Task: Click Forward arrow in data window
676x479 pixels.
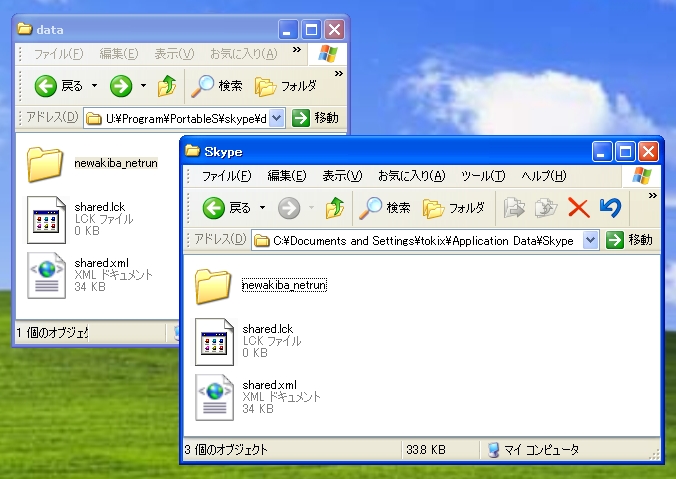Action: (121, 86)
